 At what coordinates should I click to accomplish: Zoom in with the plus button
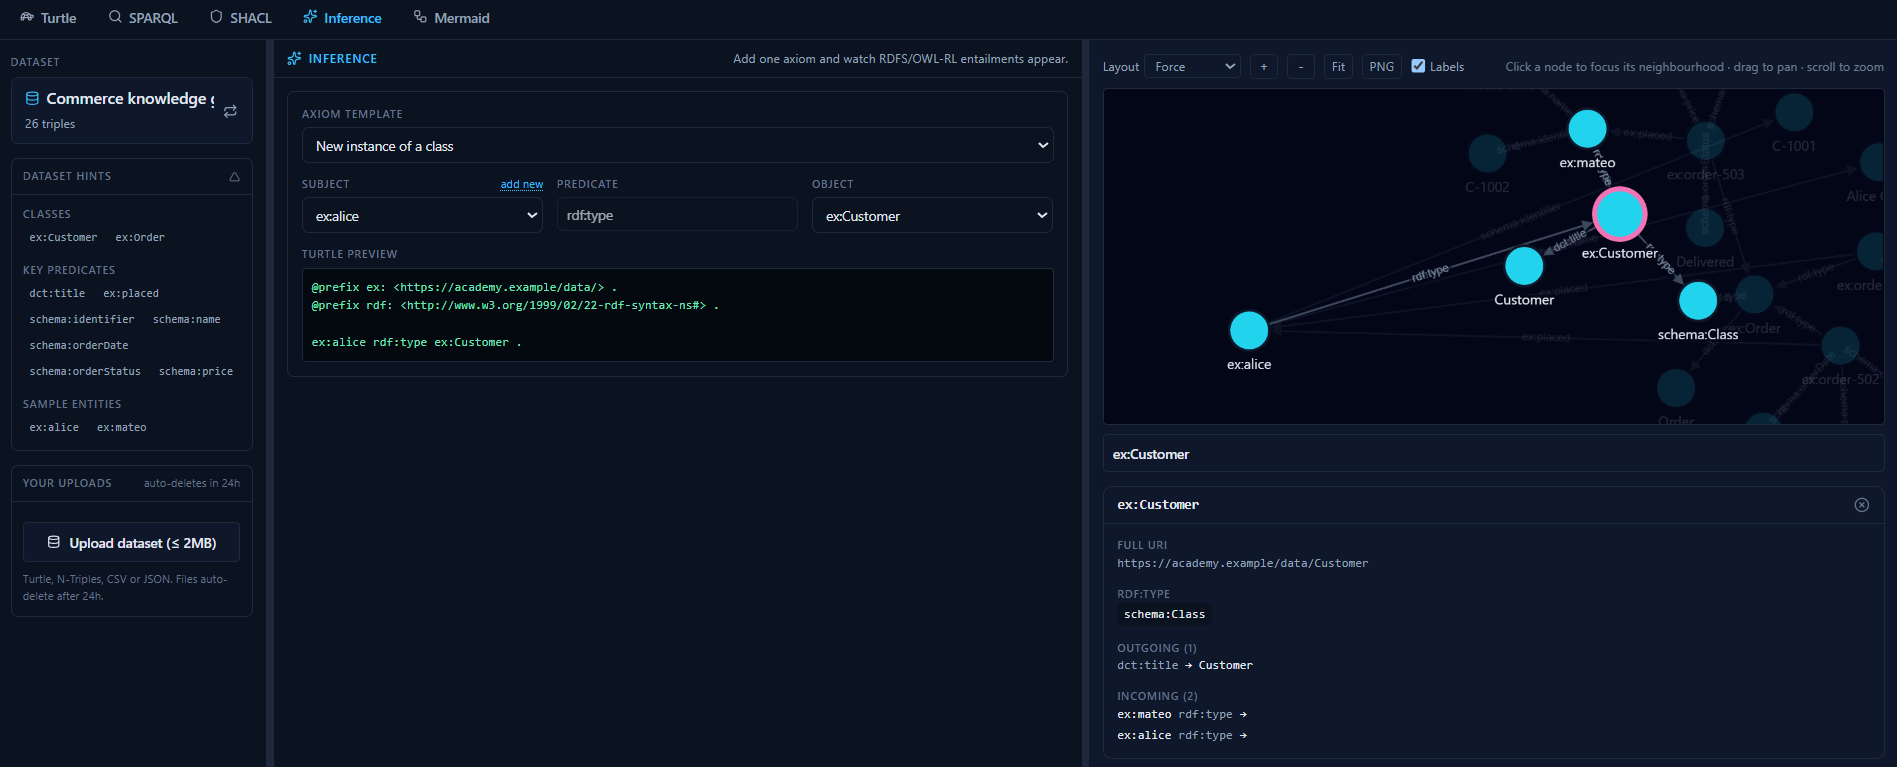pyautogui.click(x=1264, y=67)
